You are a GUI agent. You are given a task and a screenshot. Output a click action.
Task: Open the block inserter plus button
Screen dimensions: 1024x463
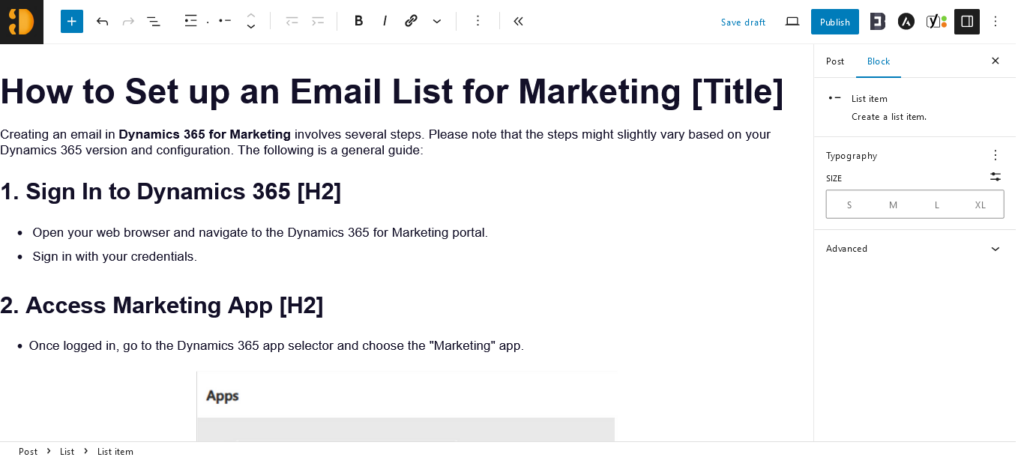pyautogui.click(x=72, y=22)
